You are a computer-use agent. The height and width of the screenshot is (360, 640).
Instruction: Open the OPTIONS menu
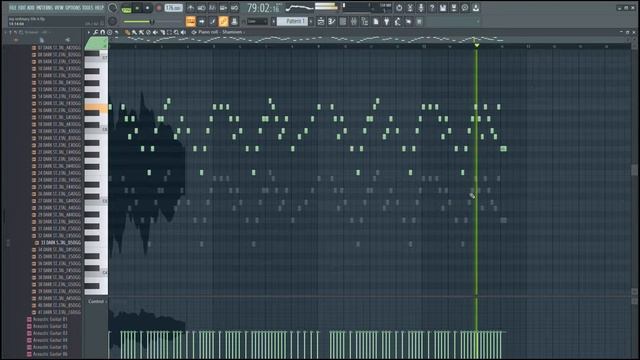coord(73,8)
